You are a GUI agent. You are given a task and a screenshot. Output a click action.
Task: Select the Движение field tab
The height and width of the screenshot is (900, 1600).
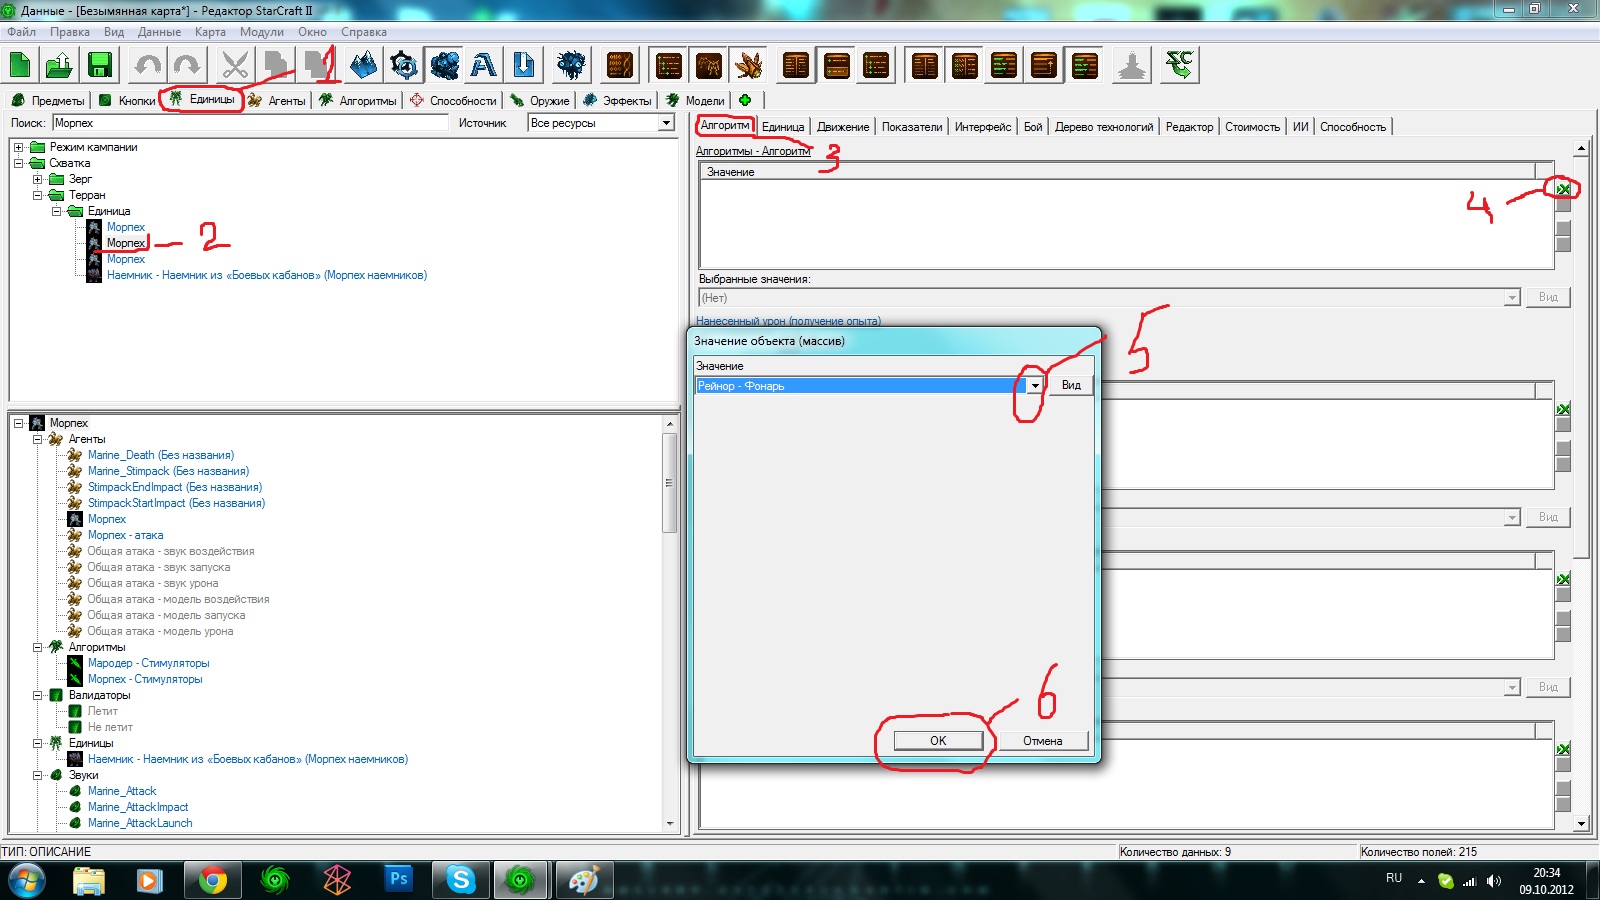pos(843,127)
